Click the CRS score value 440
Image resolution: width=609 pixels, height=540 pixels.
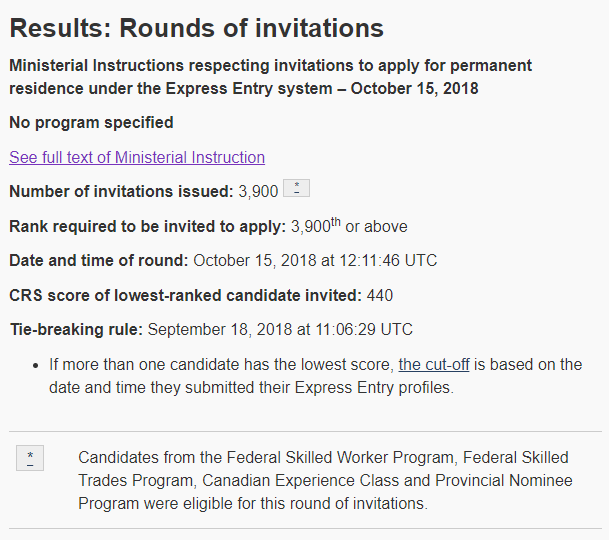click(380, 295)
